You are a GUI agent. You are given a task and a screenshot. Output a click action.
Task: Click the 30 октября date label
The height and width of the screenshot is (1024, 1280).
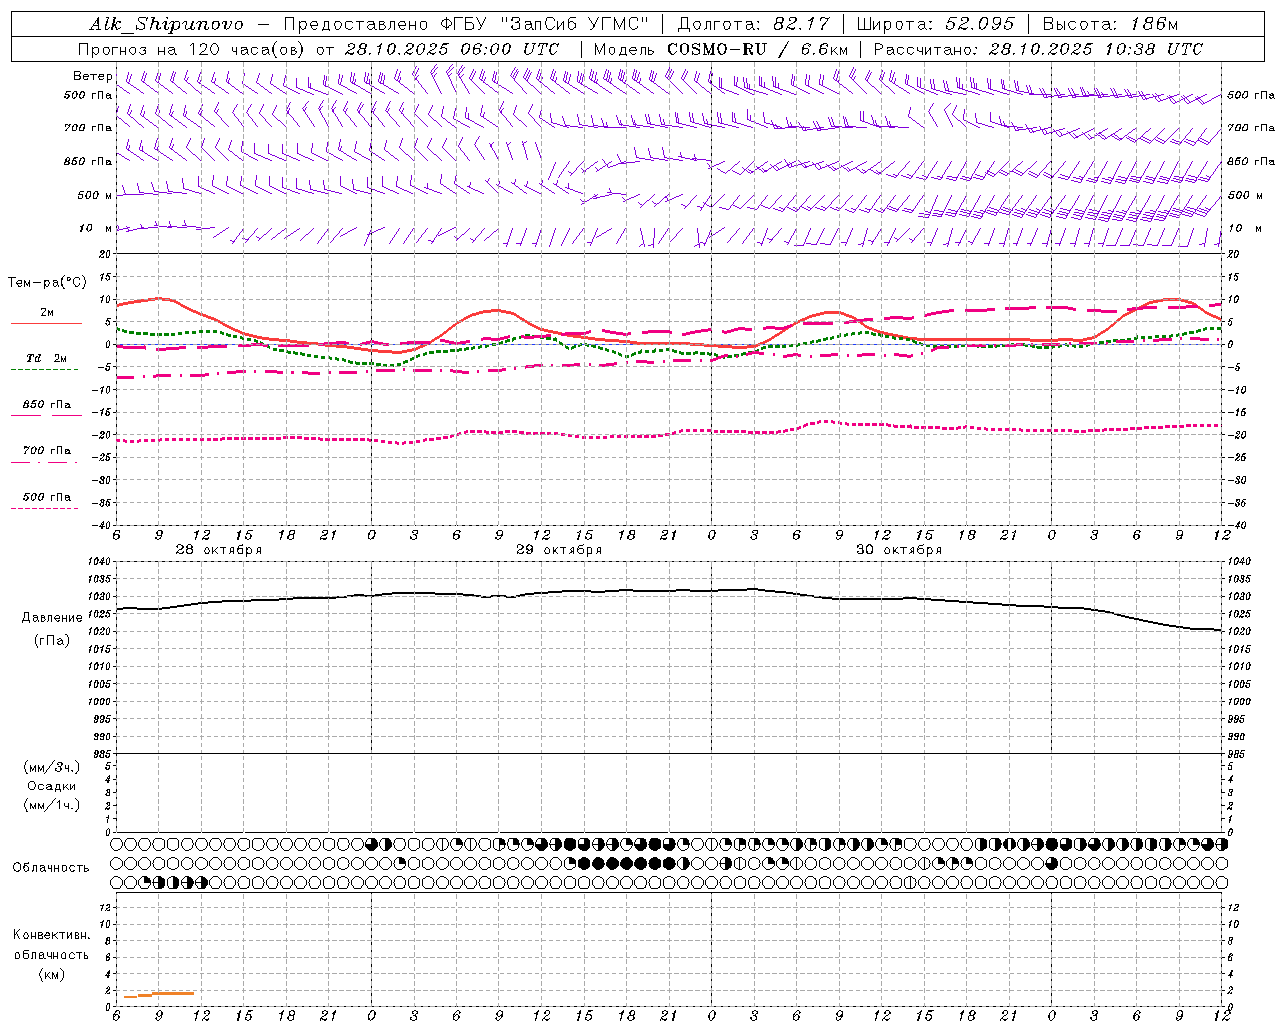[x=899, y=550]
